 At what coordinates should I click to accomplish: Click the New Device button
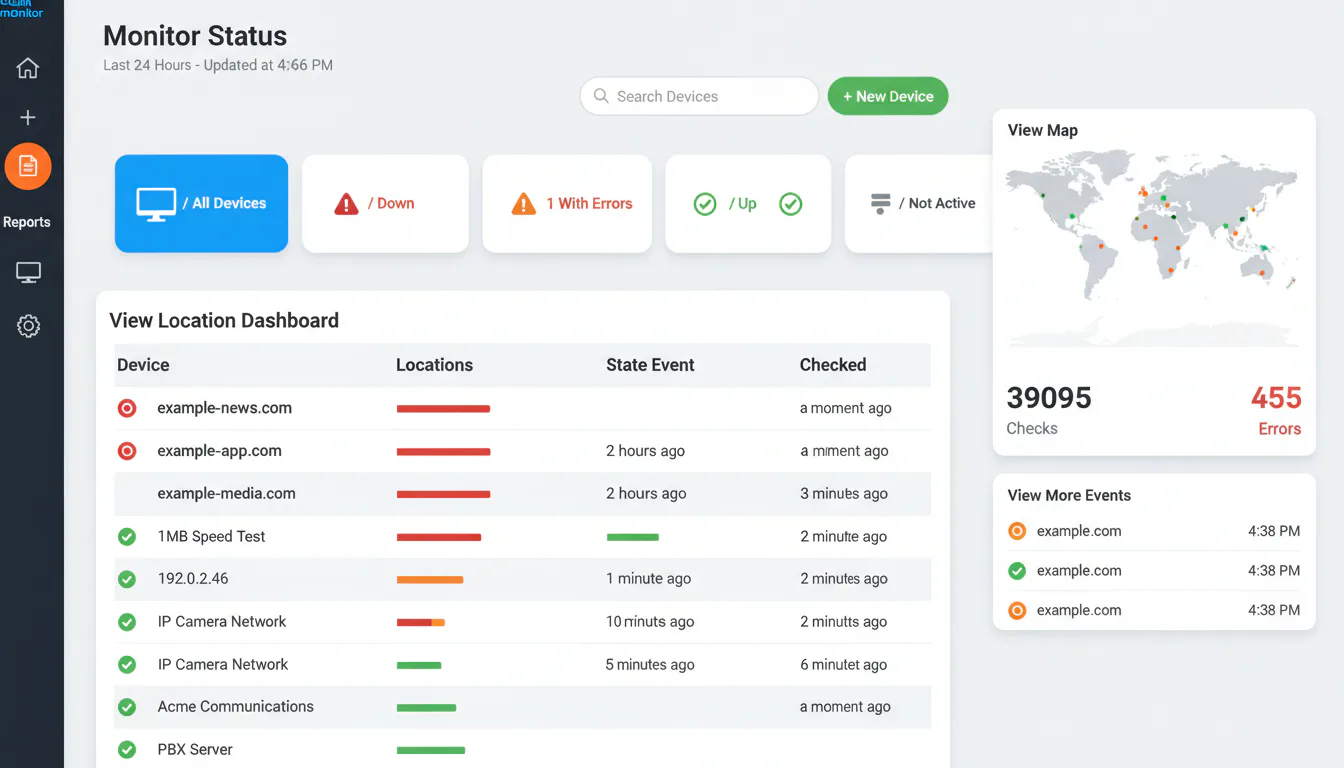pyautogui.click(x=888, y=97)
